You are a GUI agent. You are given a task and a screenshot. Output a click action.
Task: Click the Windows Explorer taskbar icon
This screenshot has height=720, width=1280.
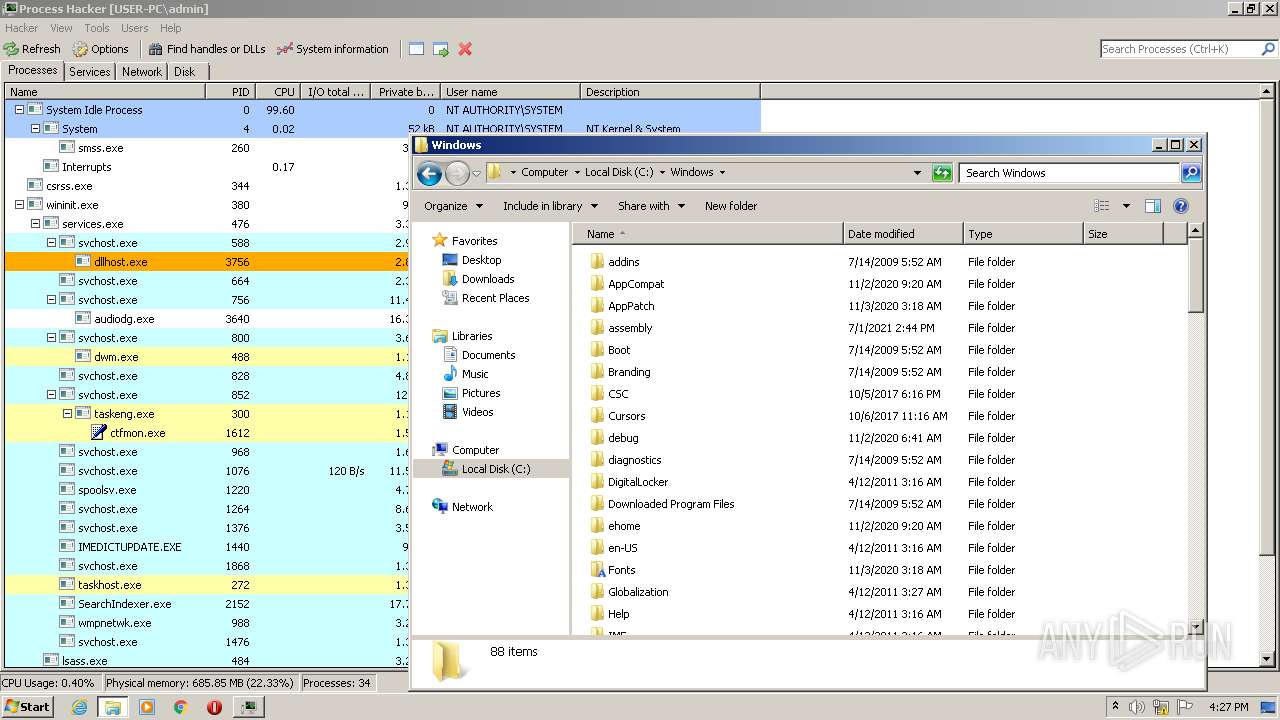tap(113, 707)
